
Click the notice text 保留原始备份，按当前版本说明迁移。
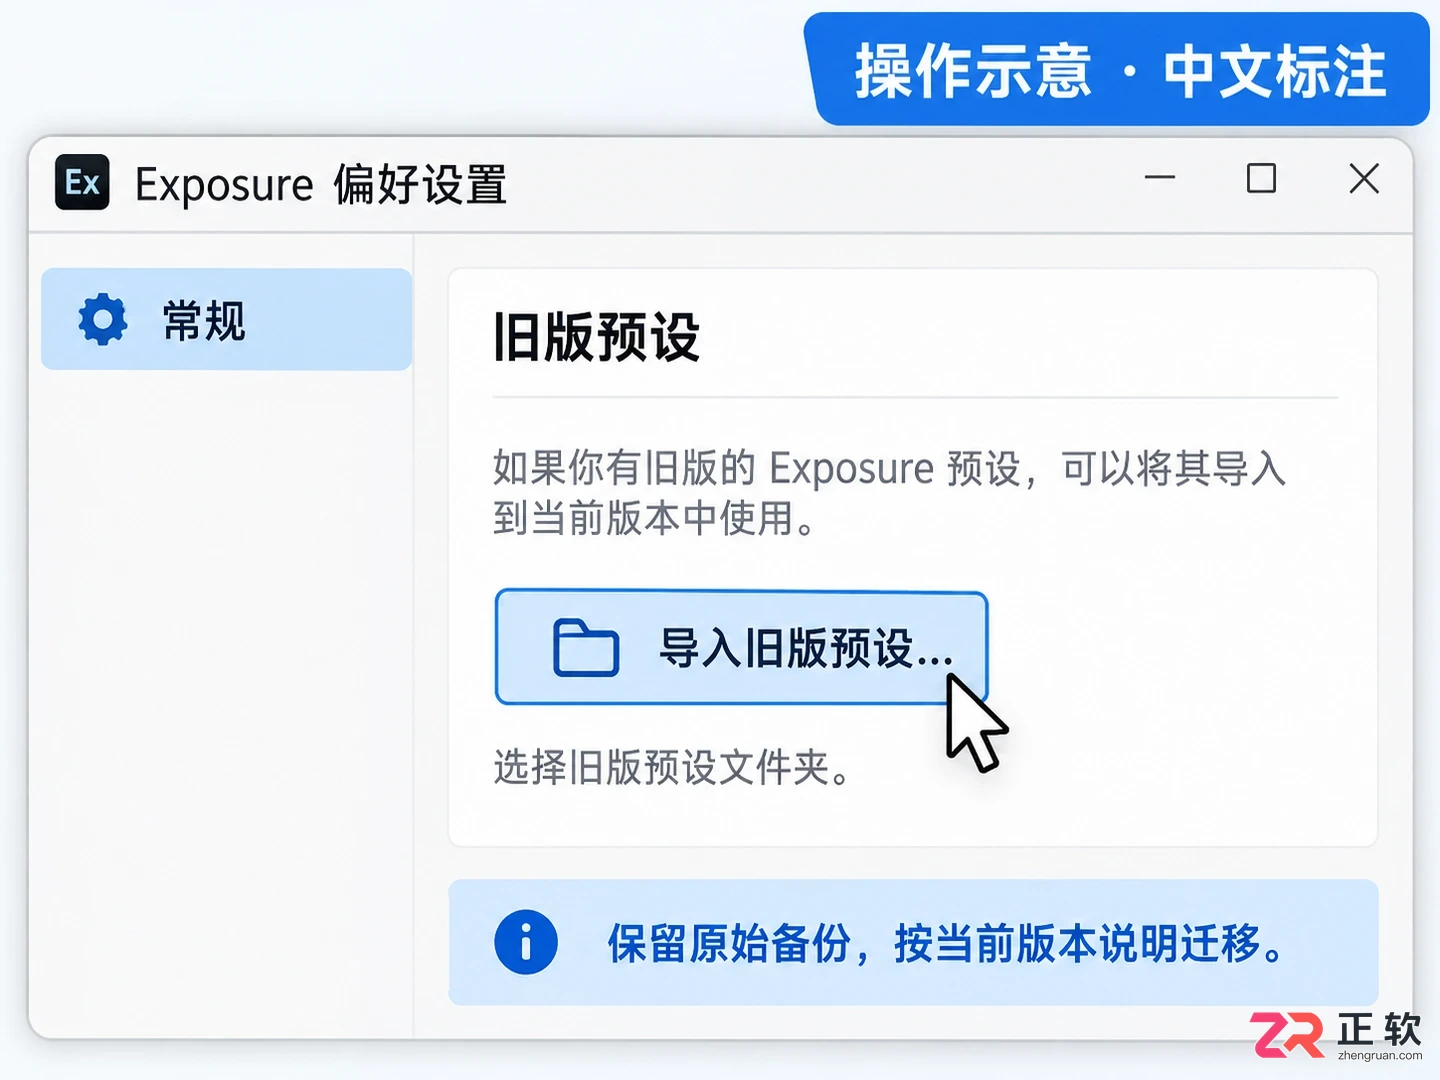946,943
